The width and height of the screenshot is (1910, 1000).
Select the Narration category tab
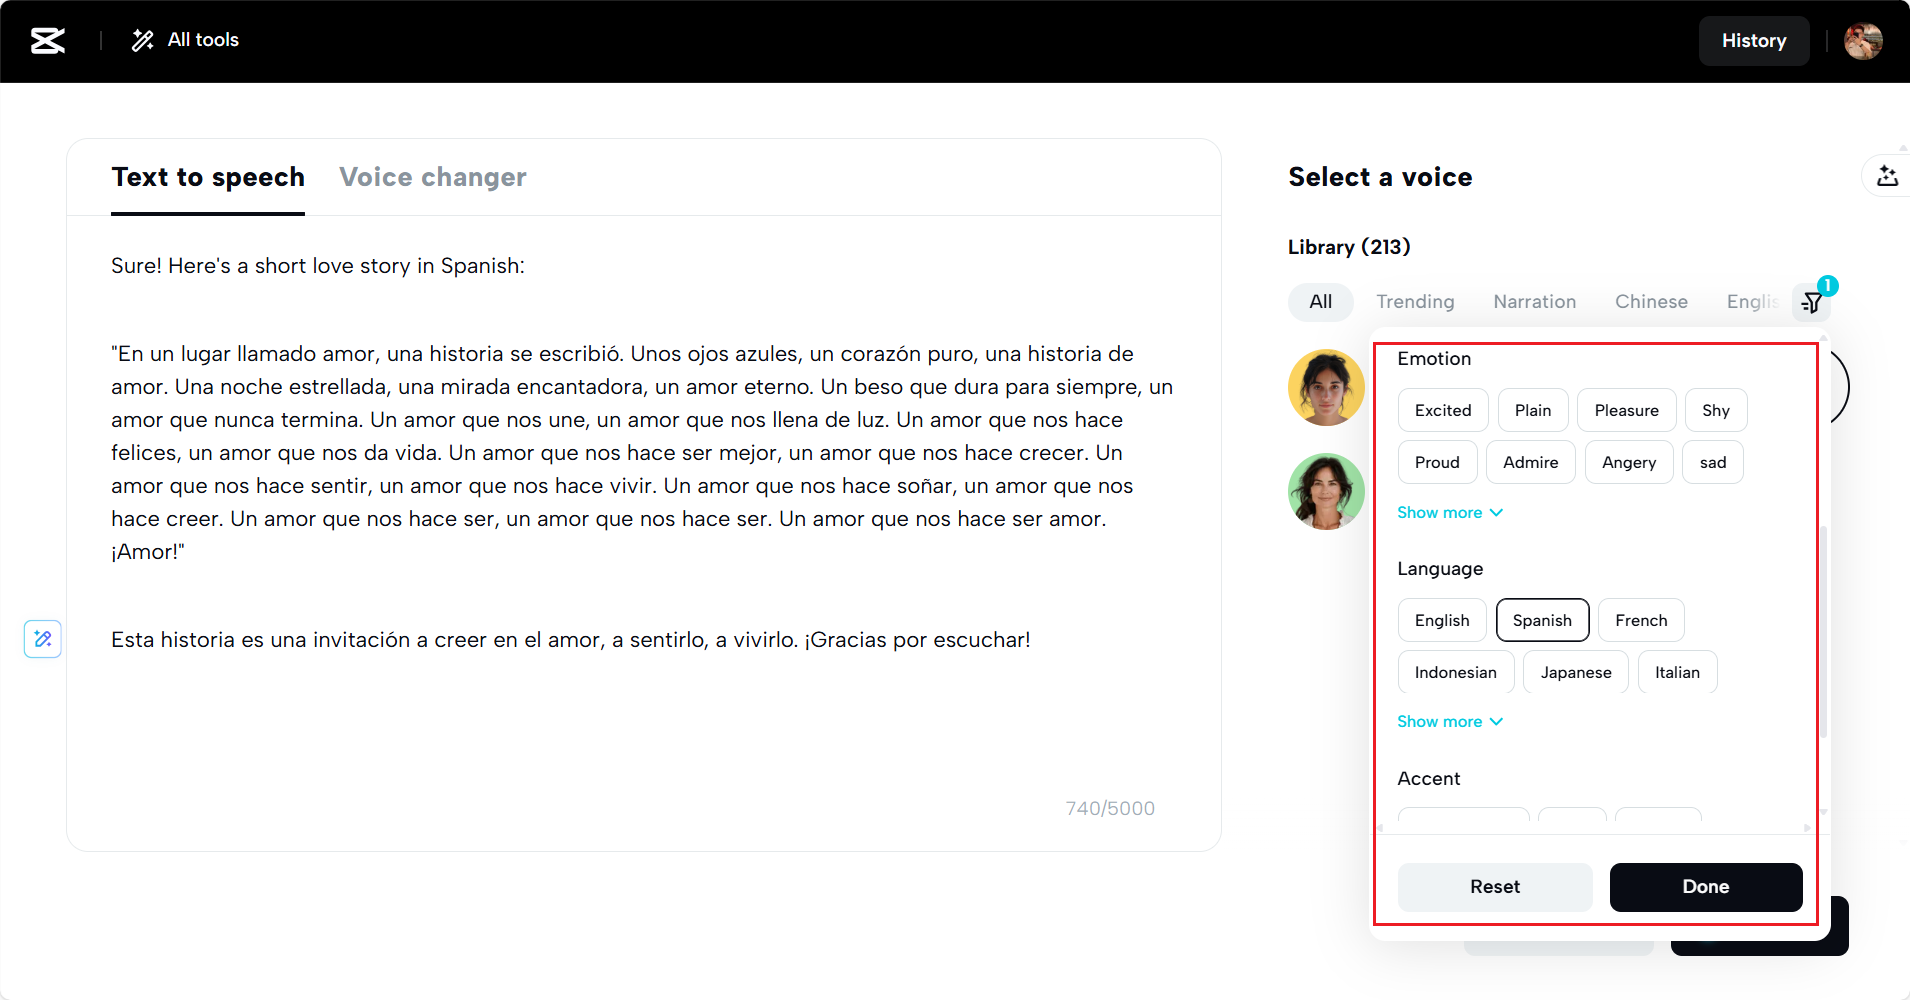point(1535,302)
